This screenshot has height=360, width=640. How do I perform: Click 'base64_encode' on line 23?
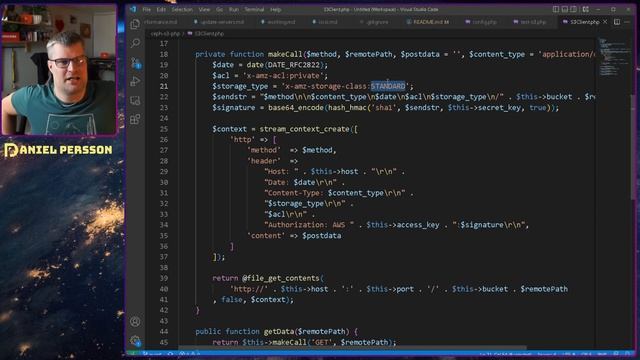coord(296,108)
